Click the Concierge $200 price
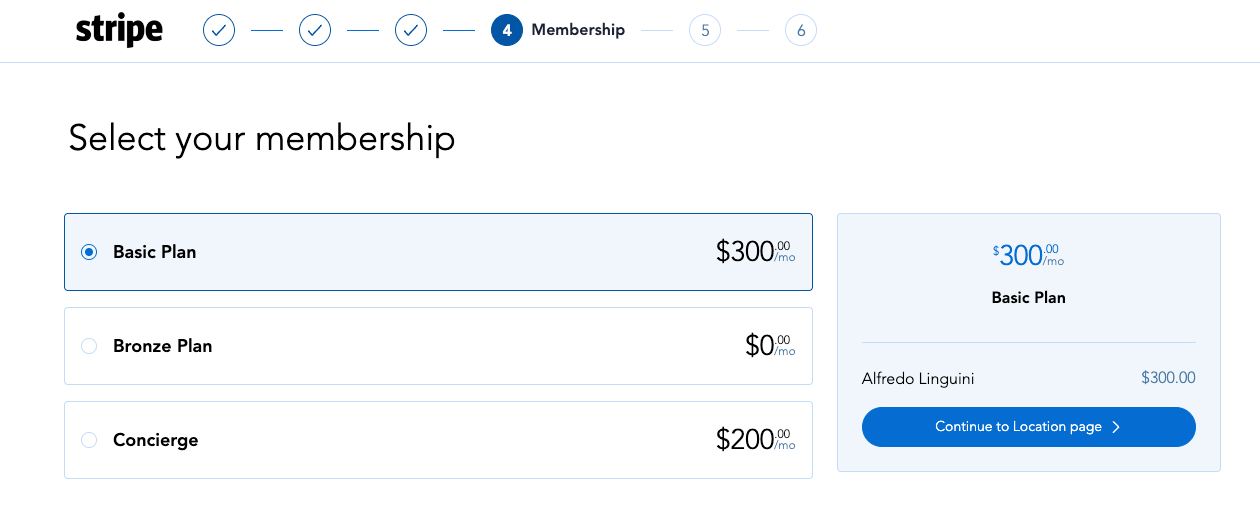The image size is (1260, 530). 756,440
